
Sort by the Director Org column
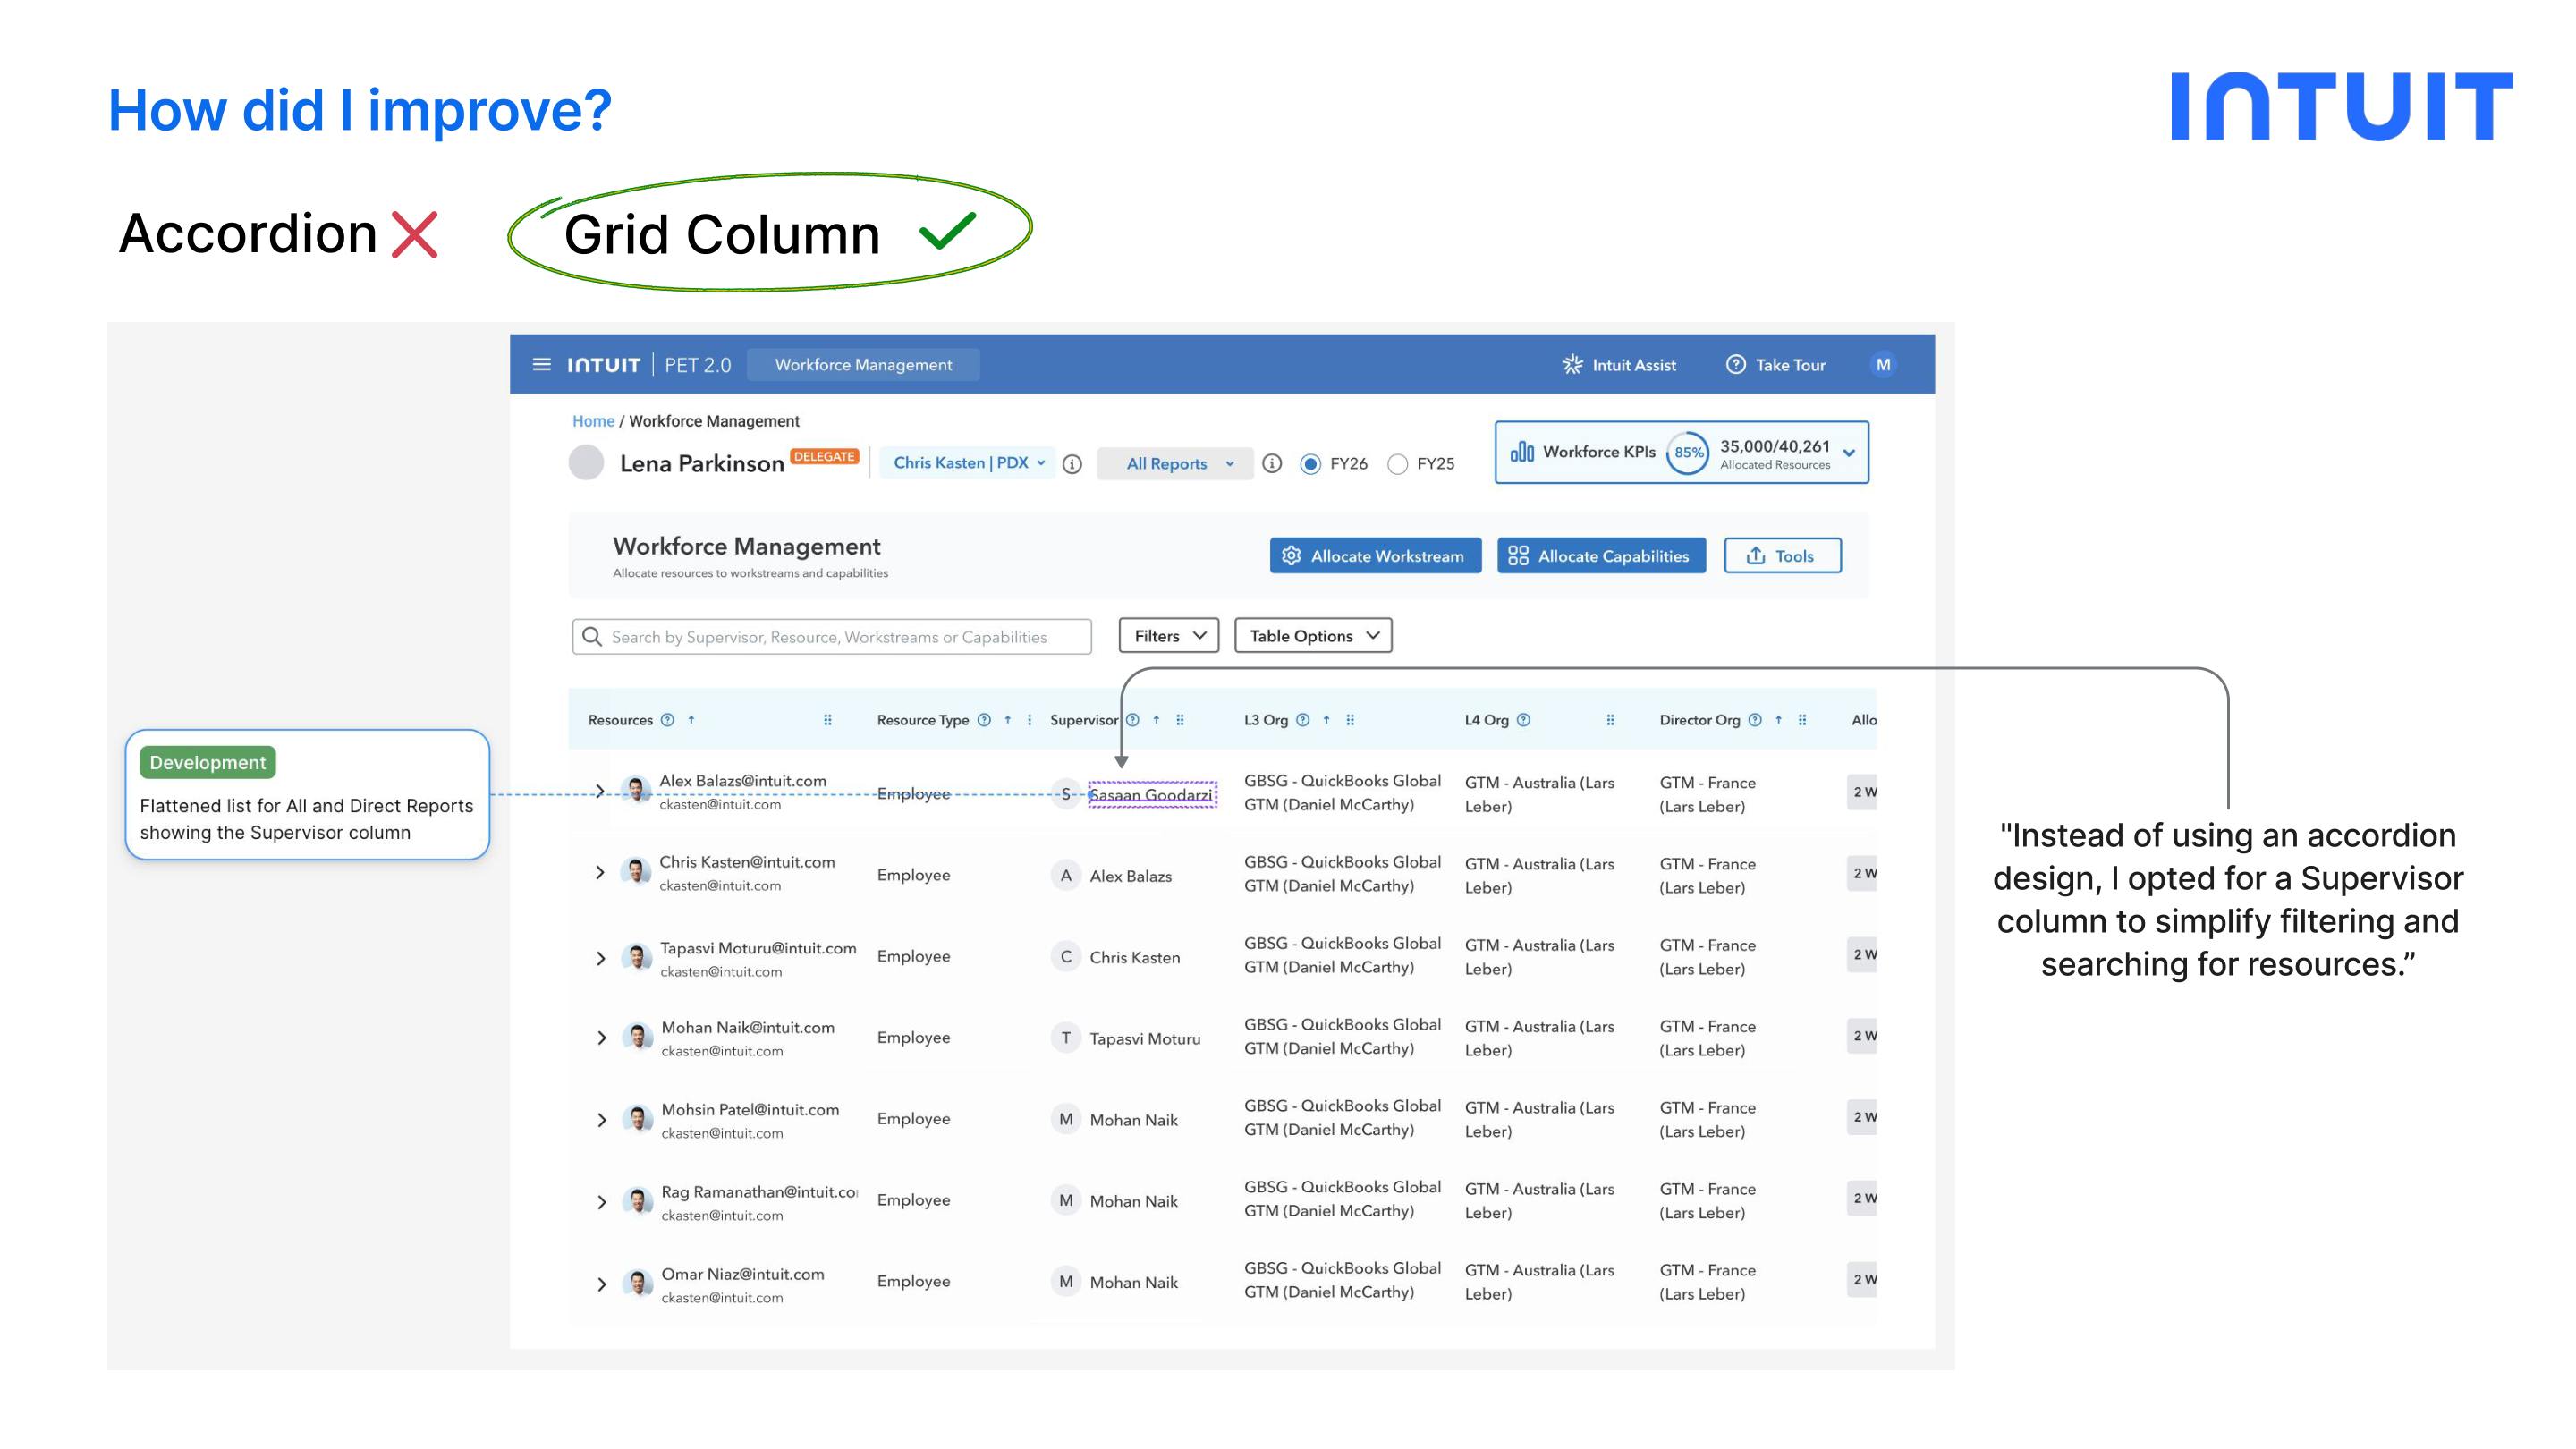[x=1779, y=720]
